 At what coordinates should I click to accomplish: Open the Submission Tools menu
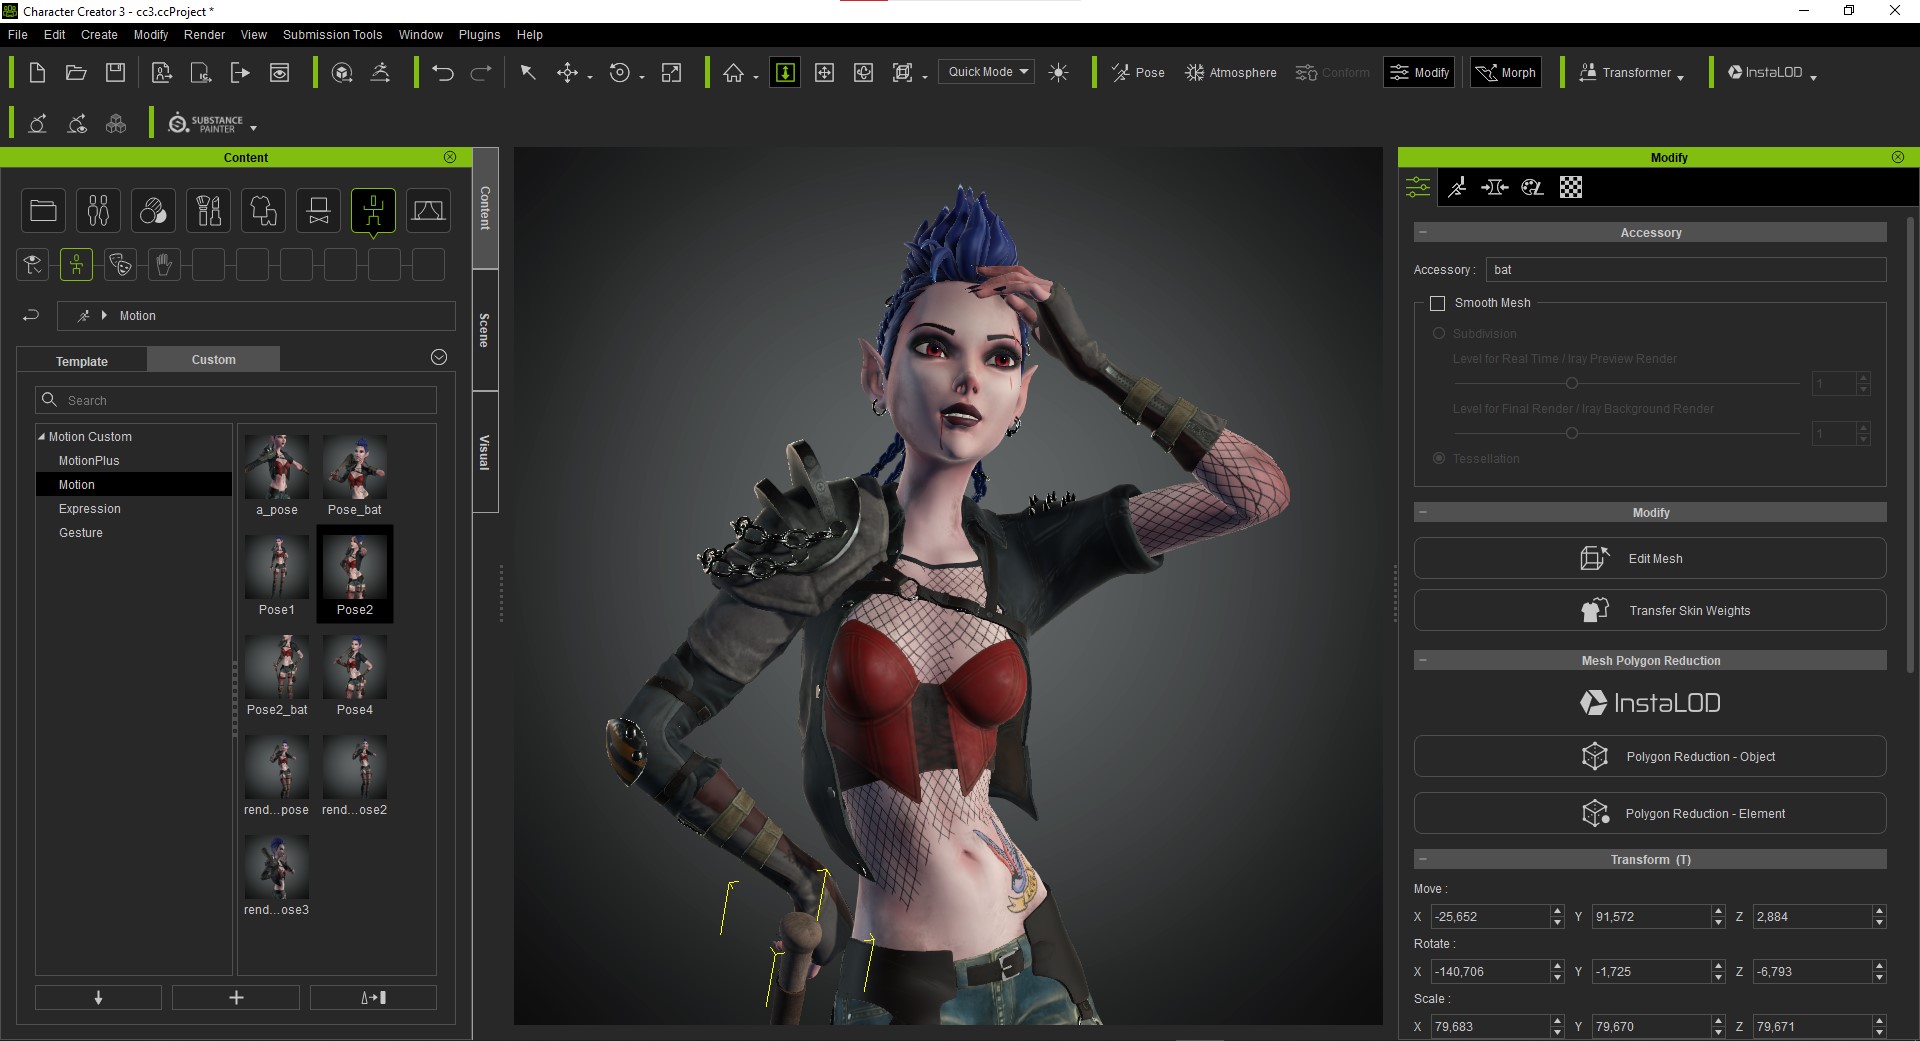(x=332, y=34)
